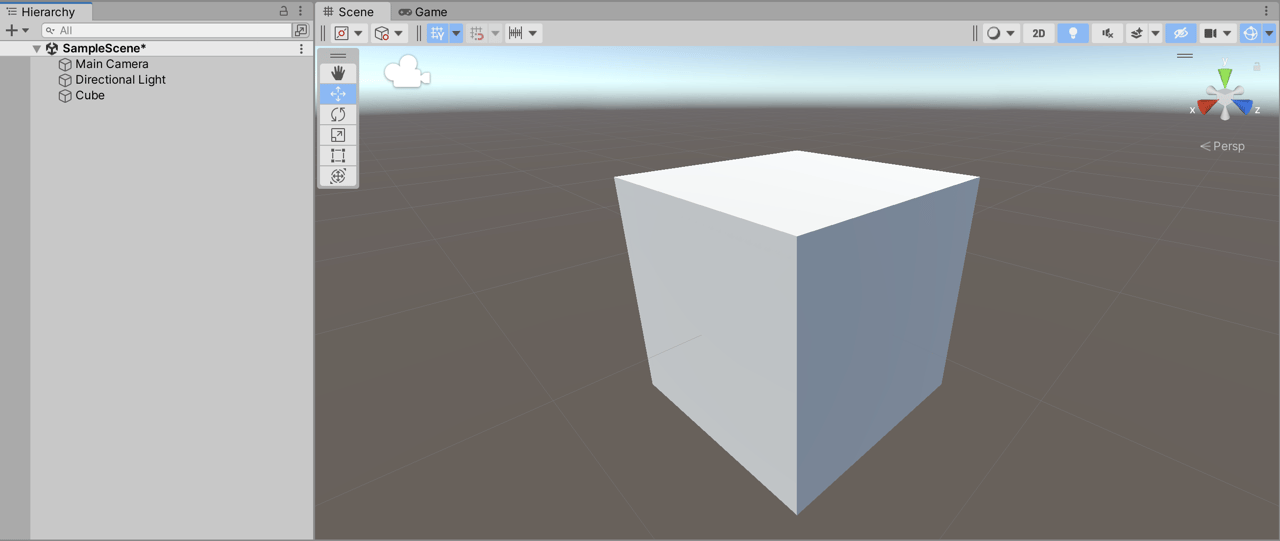1280x541 pixels.
Task: Select the Rotate tool
Action: (338, 114)
